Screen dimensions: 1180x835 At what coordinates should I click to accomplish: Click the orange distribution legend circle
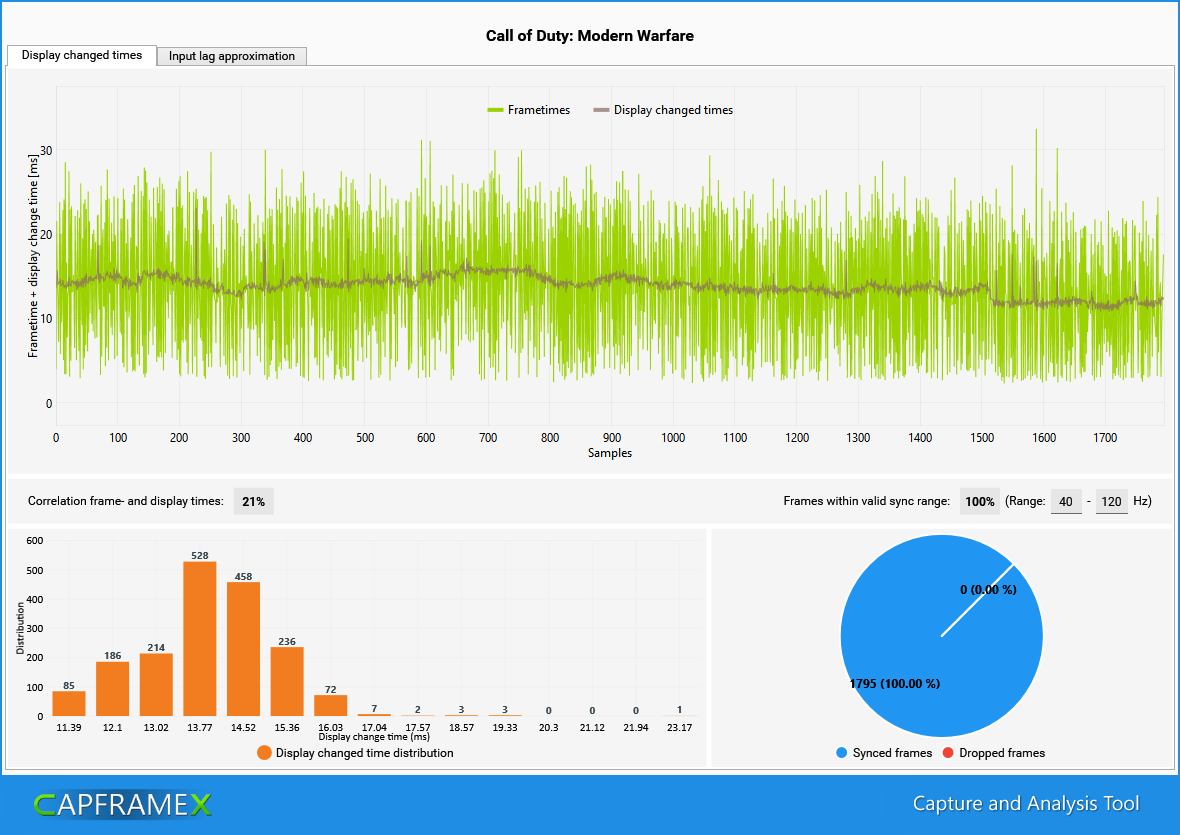click(x=263, y=751)
